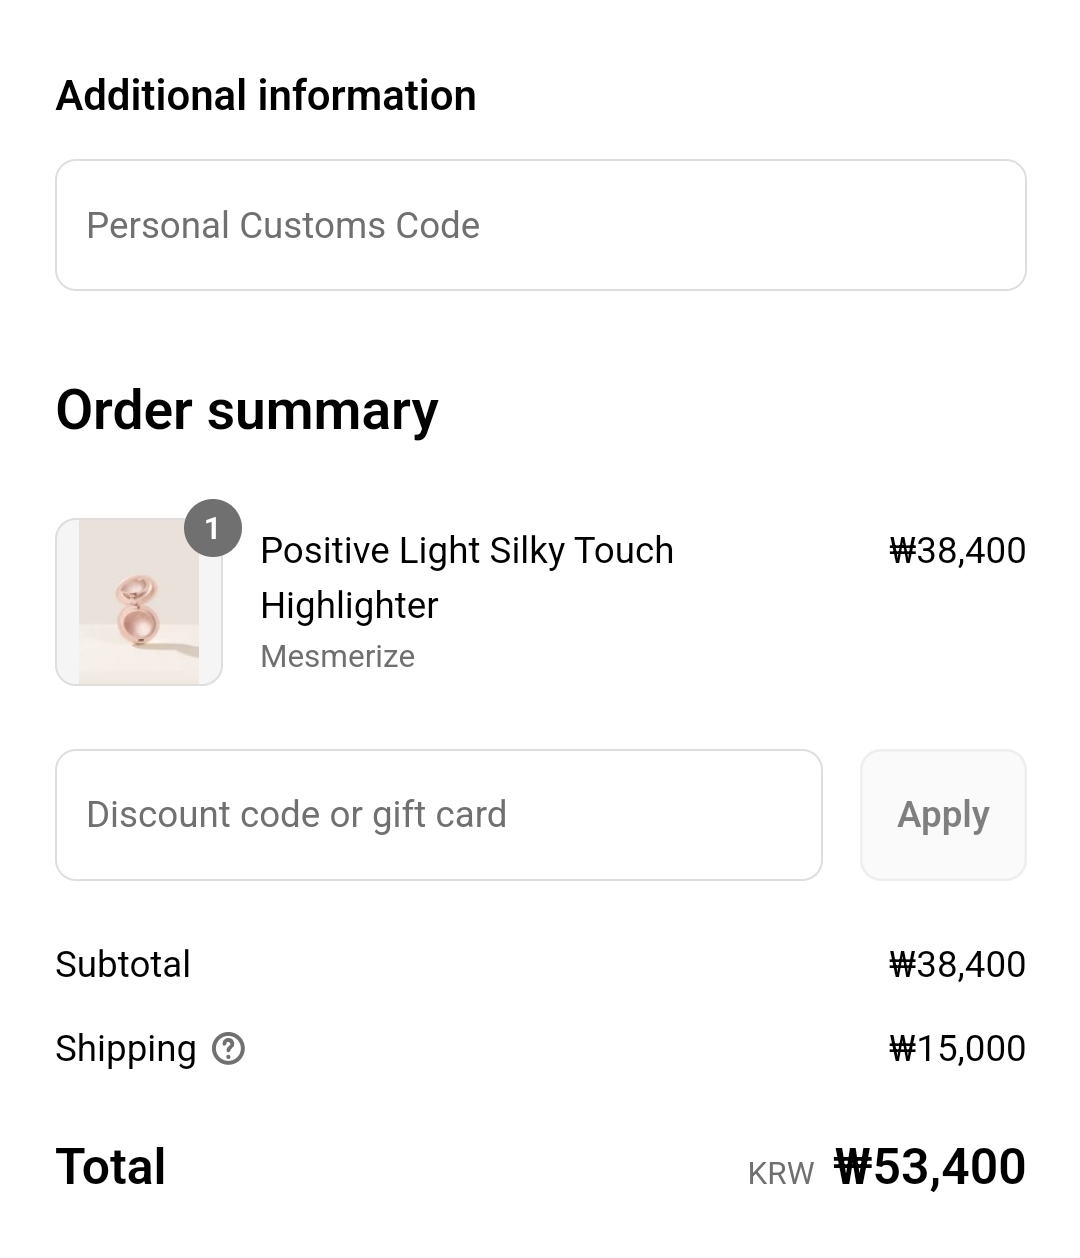The height and width of the screenshot is (1258, 1080).
Task: Click the KRW currency code
Action: coord(781,1173)
